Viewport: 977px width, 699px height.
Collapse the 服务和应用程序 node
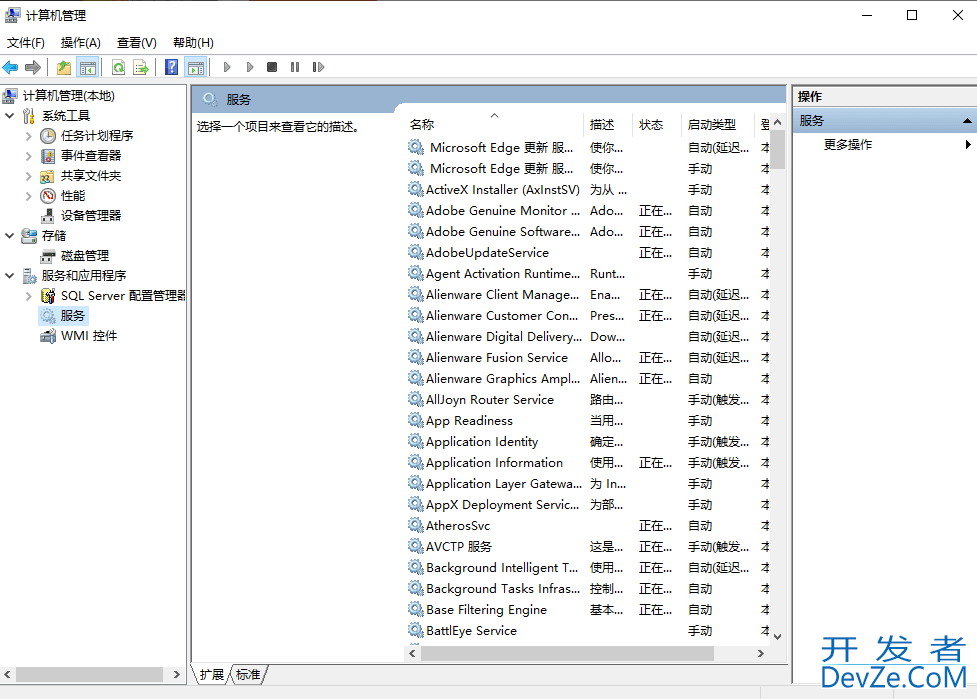point(9,275)
